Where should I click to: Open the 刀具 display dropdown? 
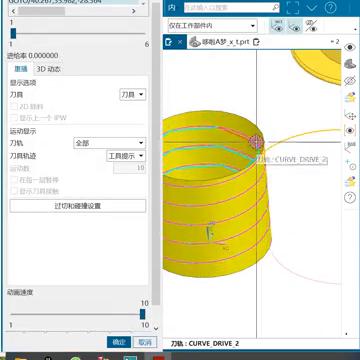coord(133,95)
